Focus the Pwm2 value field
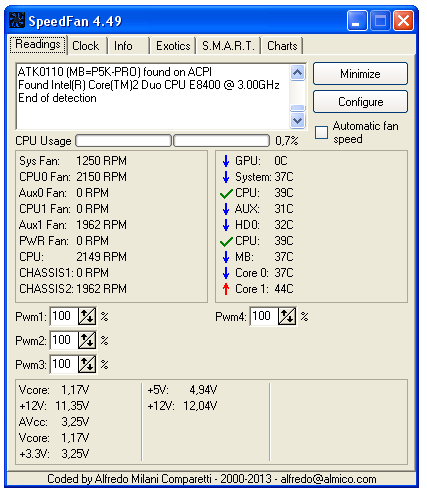Viewport: 427px width, 491px height. click(64, 340)
